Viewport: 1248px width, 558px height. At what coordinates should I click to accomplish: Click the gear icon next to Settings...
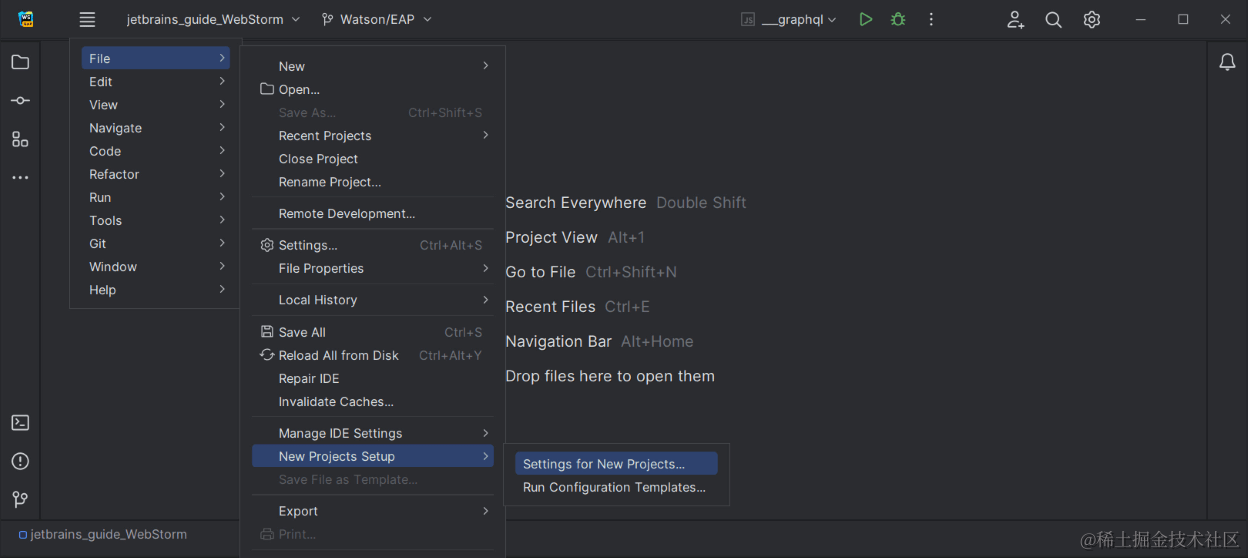tap(267, 245)
